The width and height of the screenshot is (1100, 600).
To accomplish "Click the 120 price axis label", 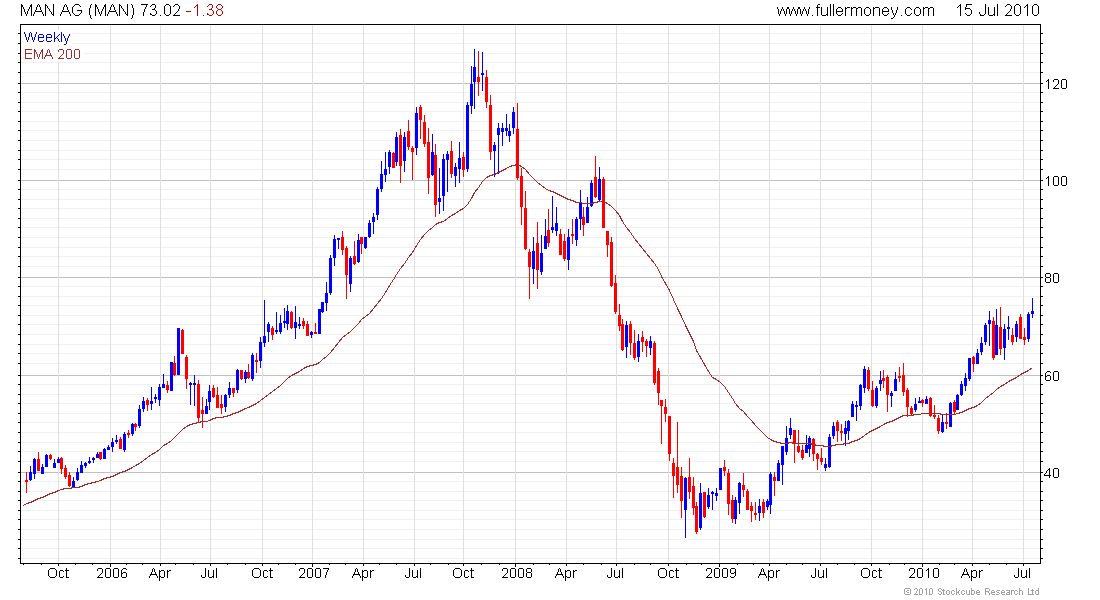I will tap(1056, 84).
